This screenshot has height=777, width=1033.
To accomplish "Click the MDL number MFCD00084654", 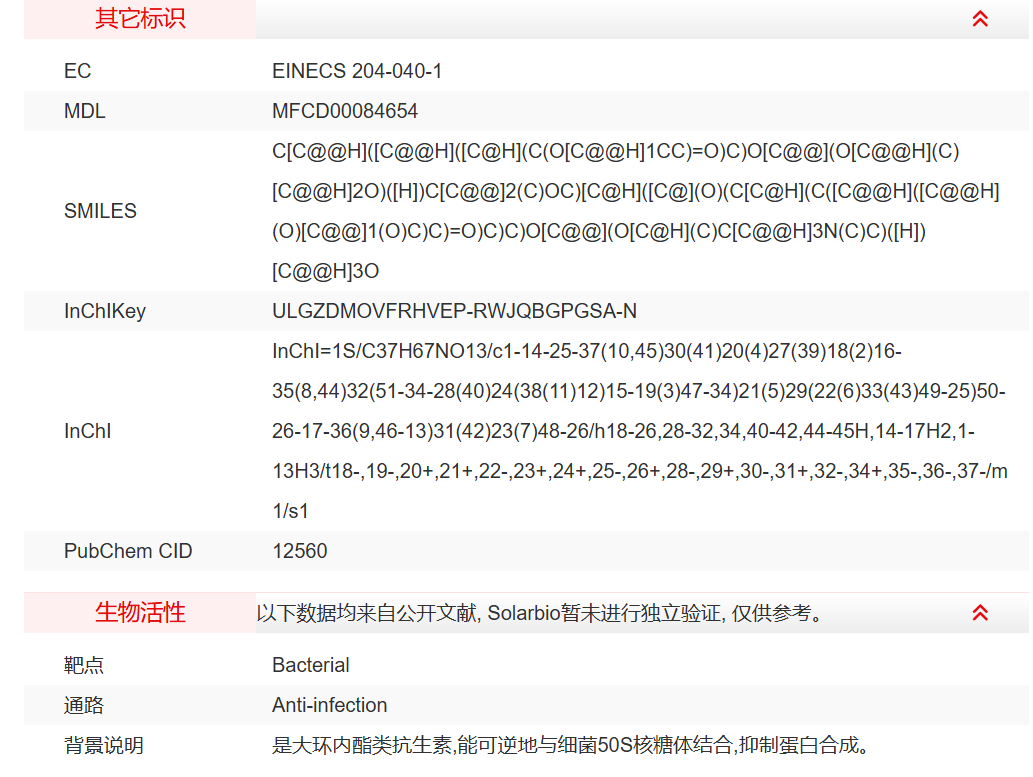I will tap(345, 111).
